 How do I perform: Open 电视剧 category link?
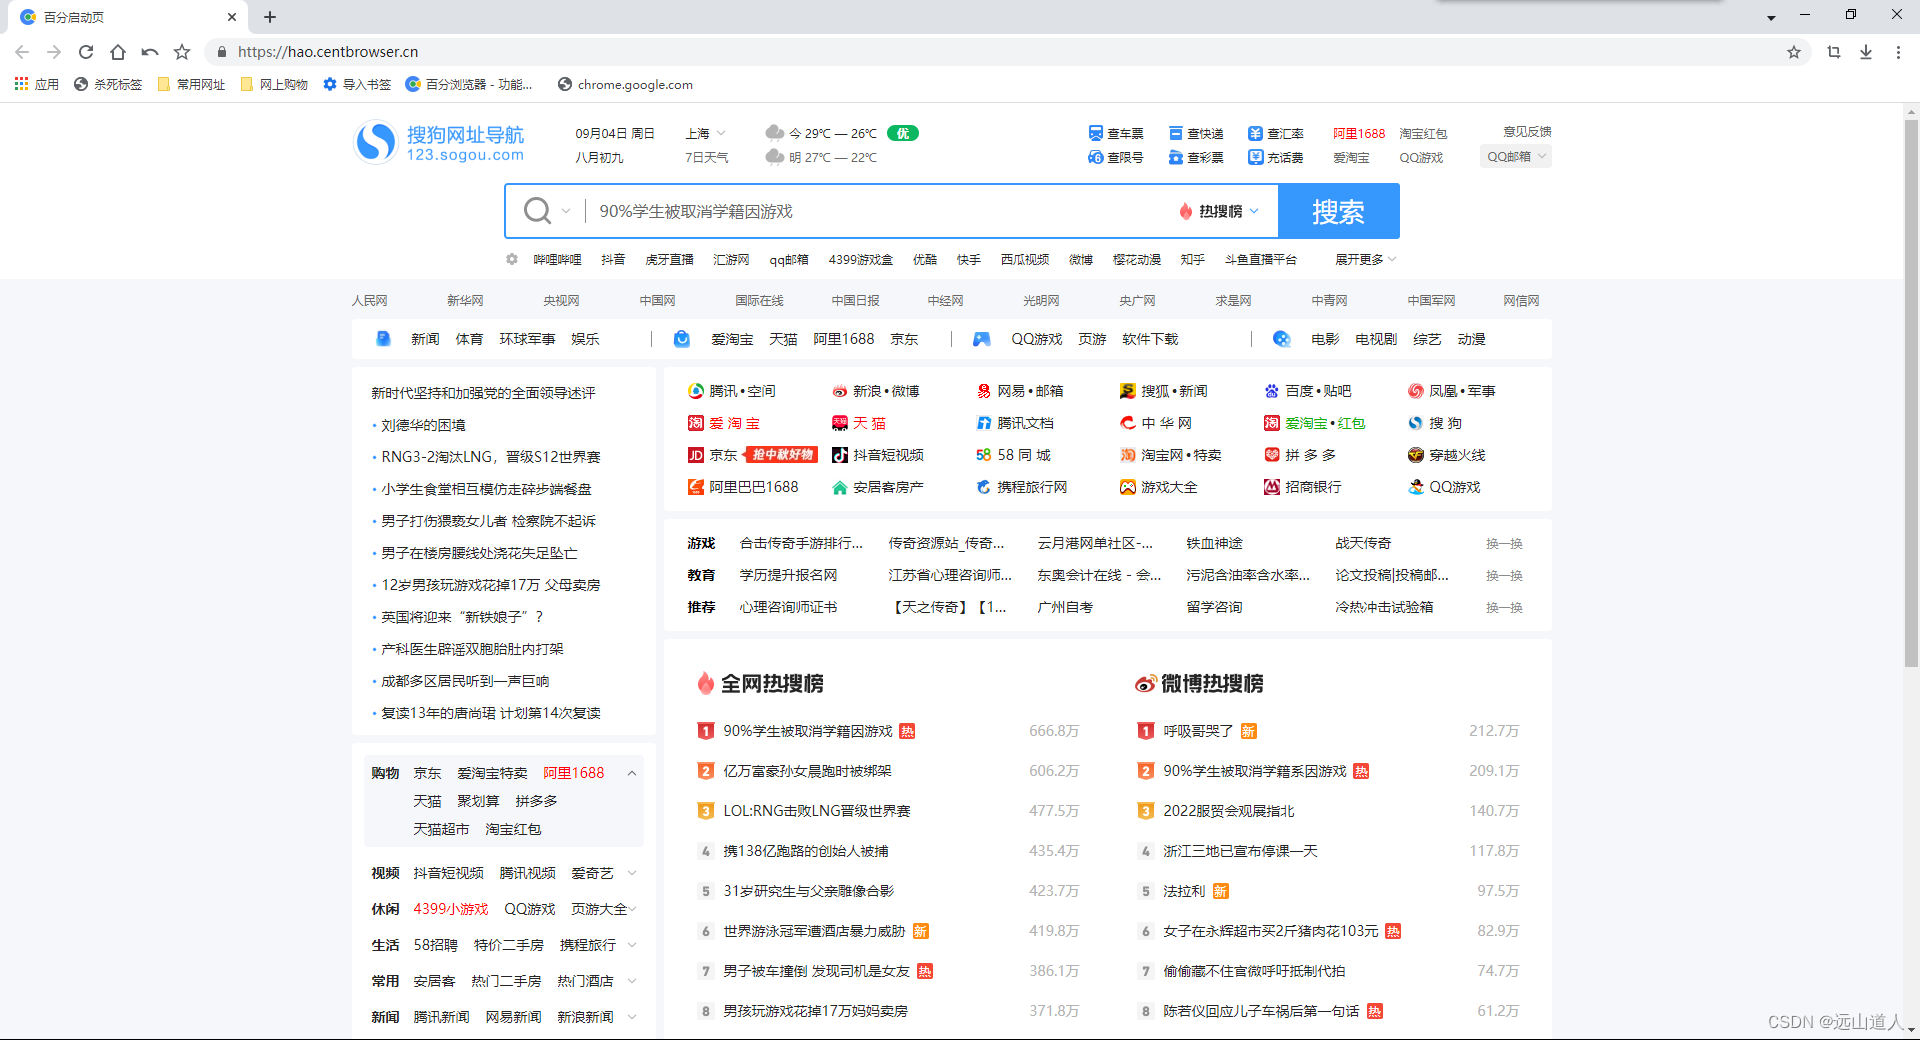[1376, 339]
